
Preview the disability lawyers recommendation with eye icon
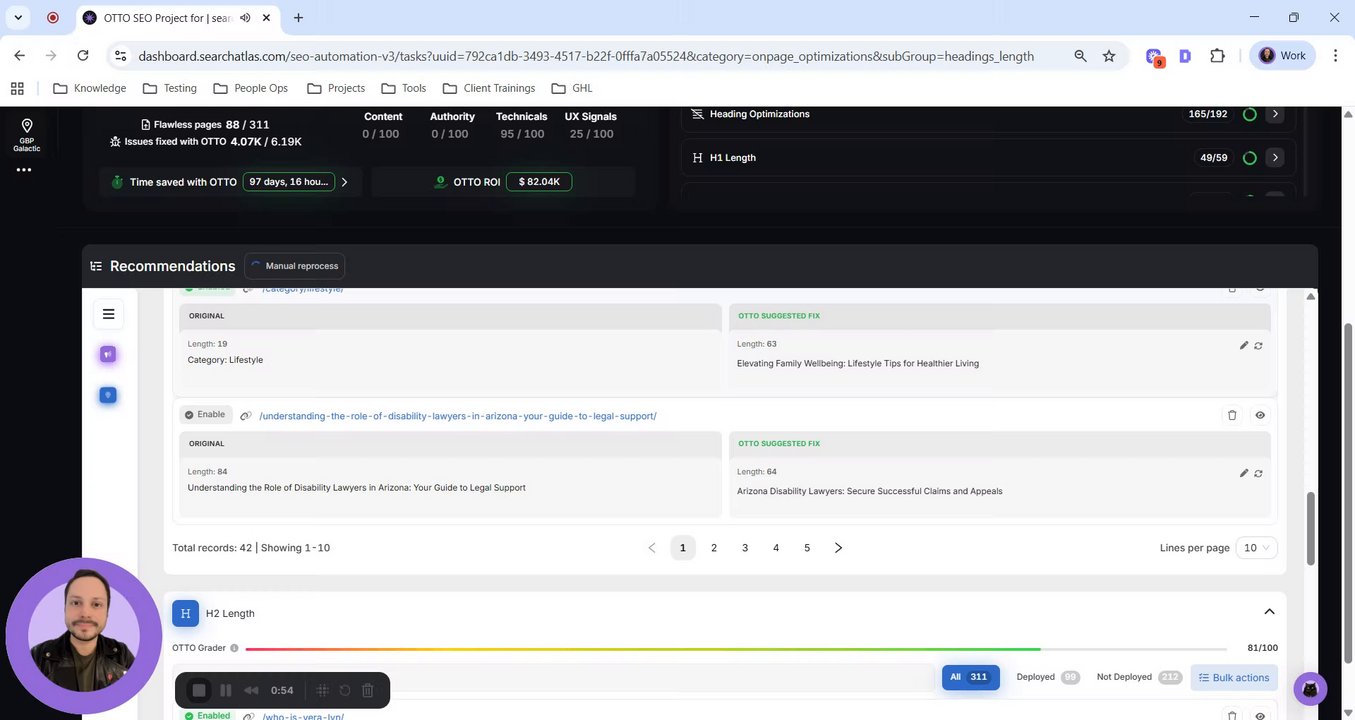click(1260, 415)
